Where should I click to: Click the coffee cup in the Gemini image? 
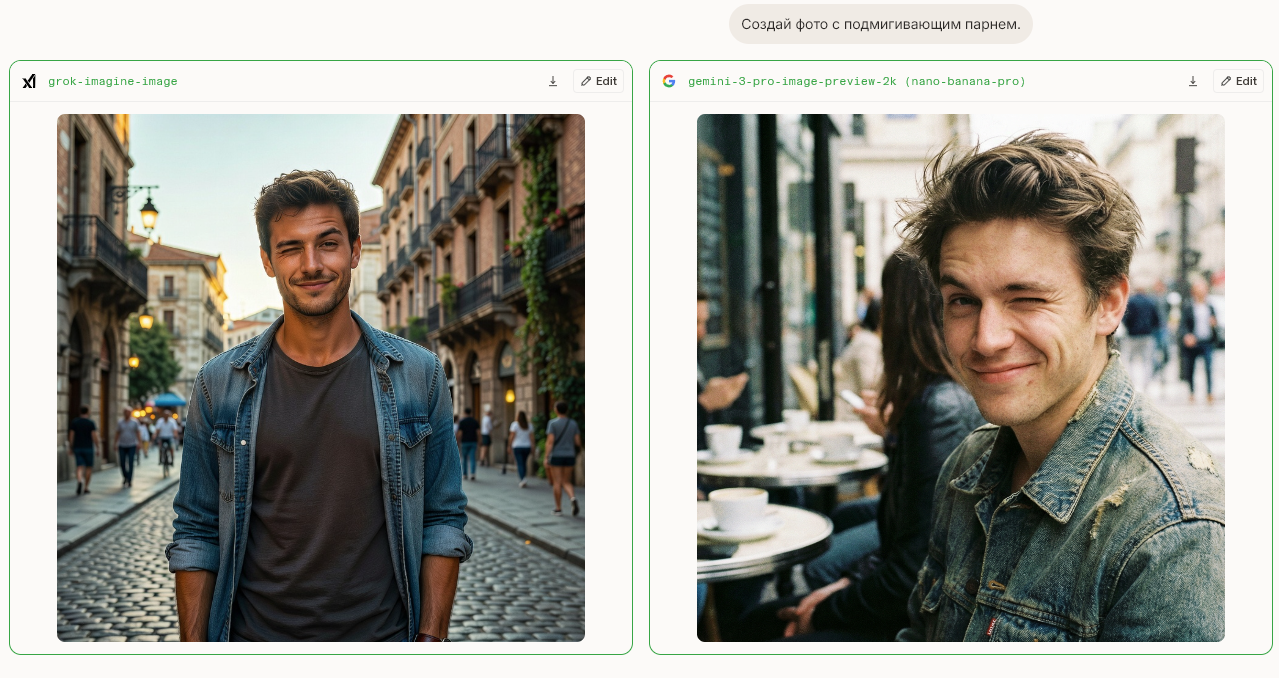point(738,508)
